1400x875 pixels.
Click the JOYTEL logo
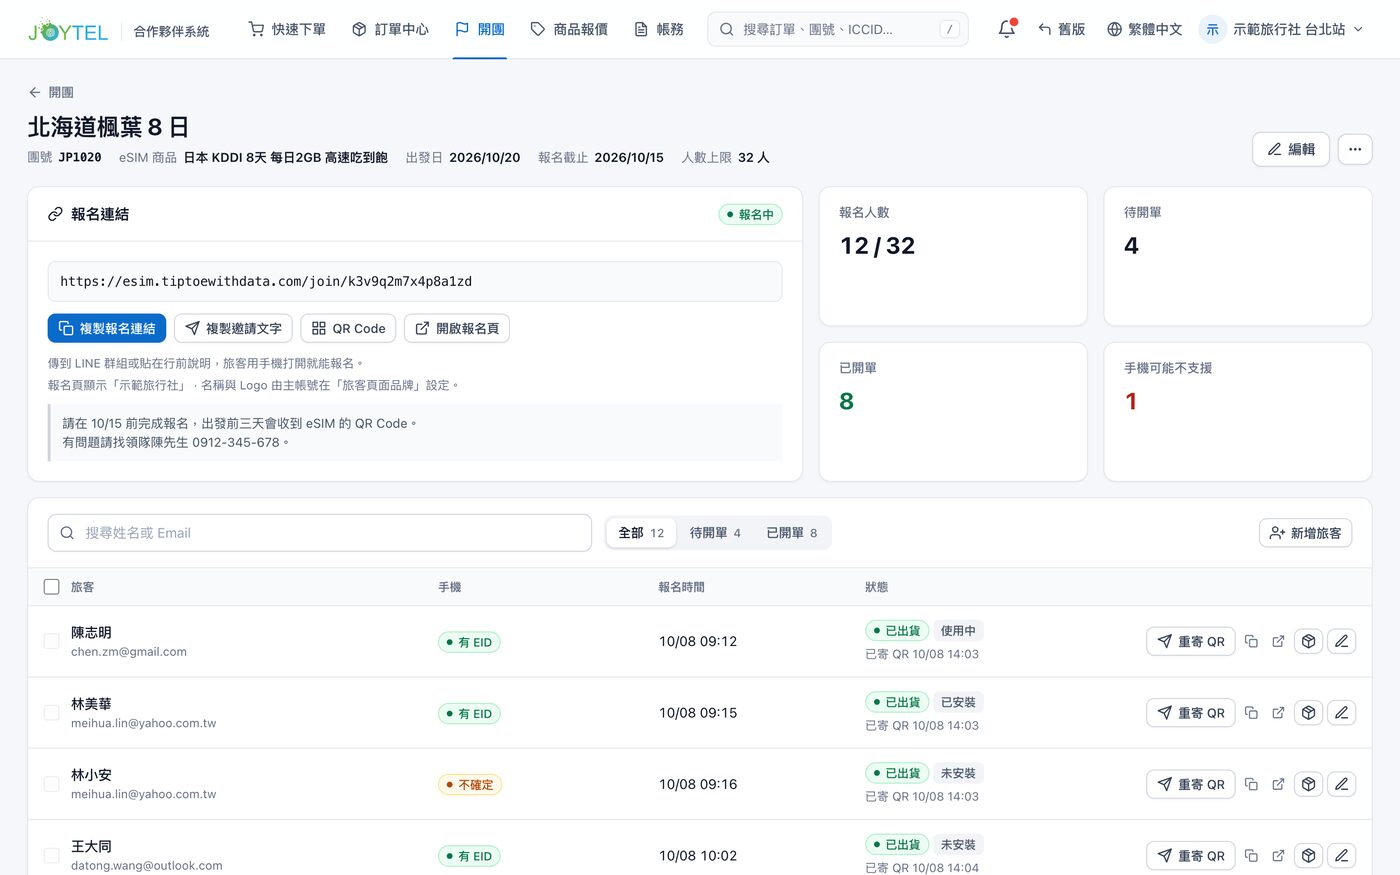[x=68, y=30]
